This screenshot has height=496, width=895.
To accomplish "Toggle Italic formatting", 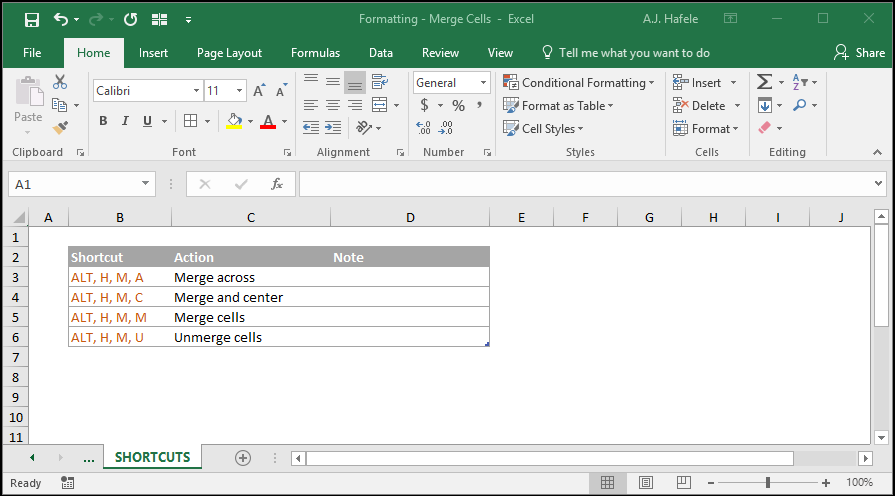I will pyautogui.click(x=125, y=120).
